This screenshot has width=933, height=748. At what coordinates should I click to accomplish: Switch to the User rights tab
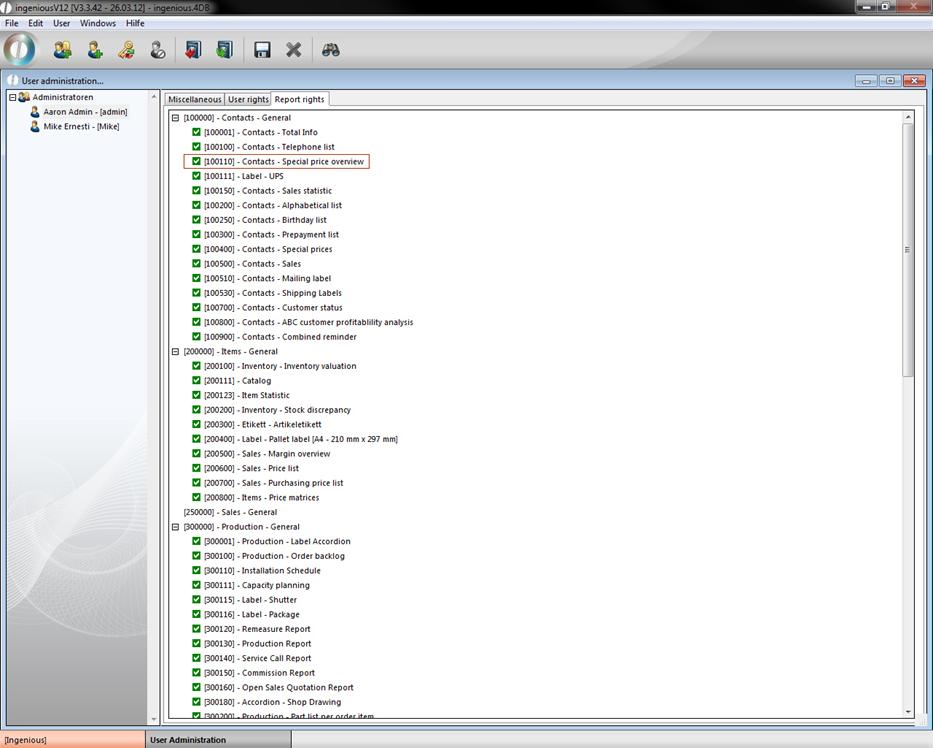248,100
